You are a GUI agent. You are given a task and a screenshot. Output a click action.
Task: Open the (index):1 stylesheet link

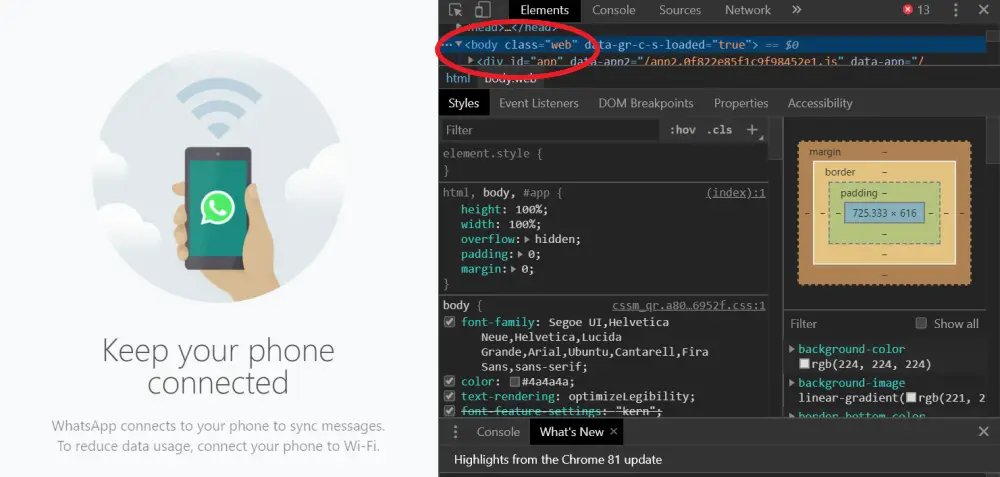point(736,193)
